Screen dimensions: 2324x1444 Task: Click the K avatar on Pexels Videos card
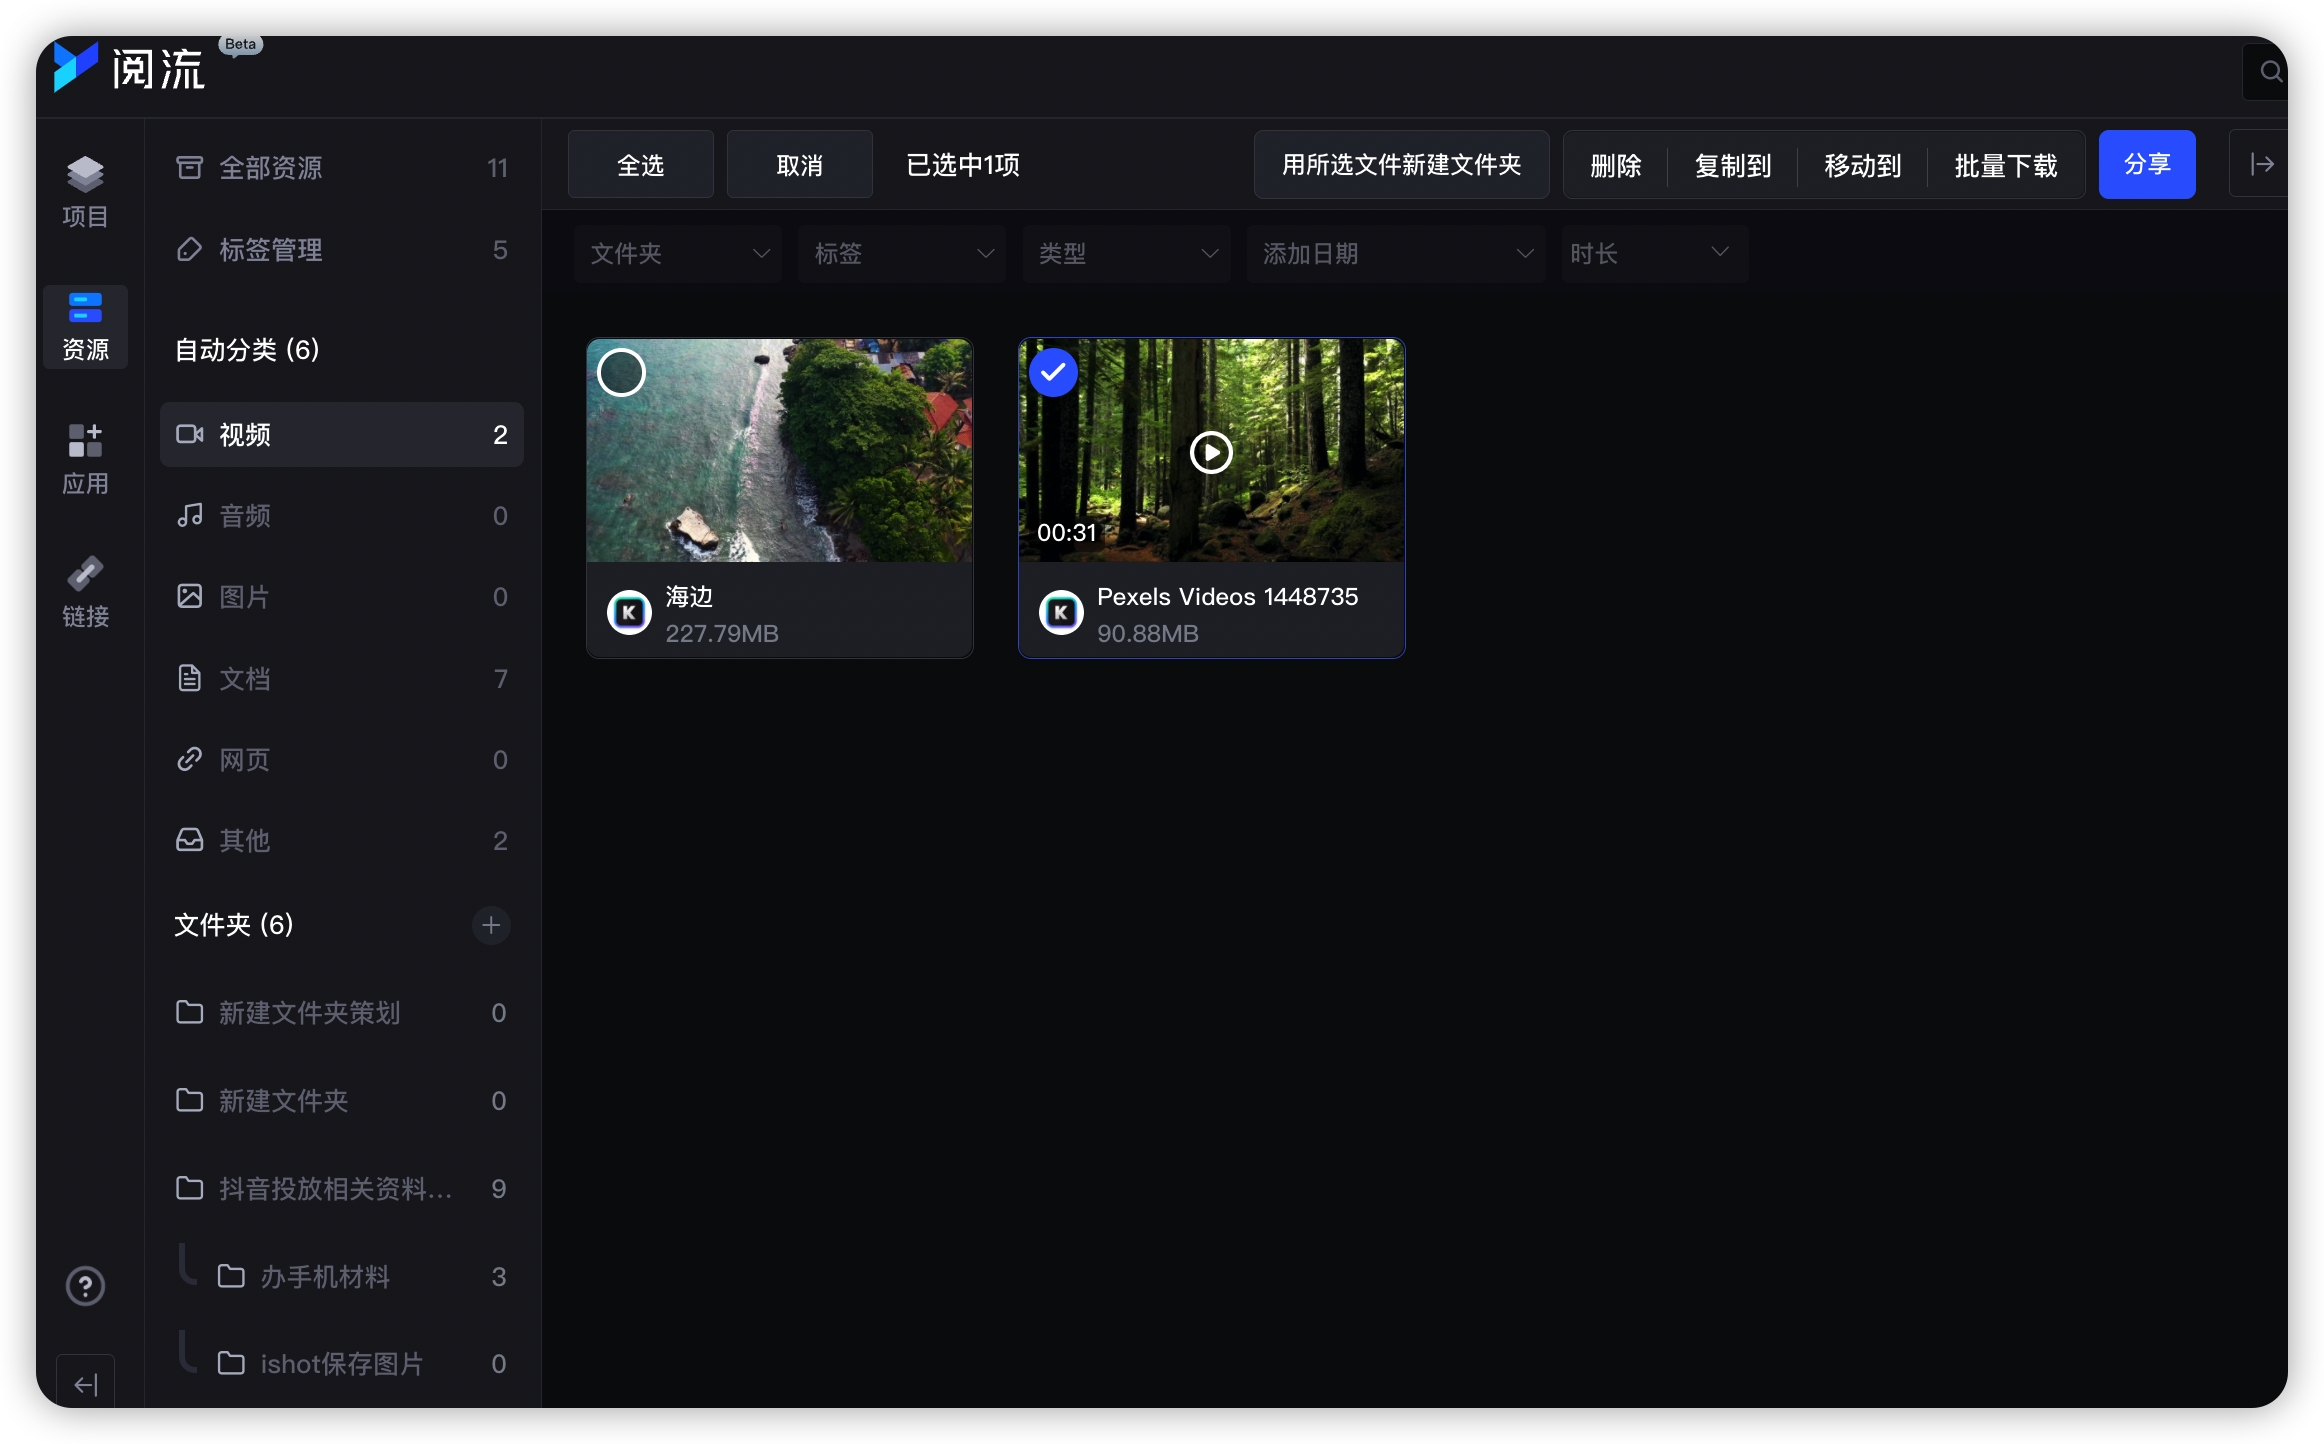pos(1061,613)
